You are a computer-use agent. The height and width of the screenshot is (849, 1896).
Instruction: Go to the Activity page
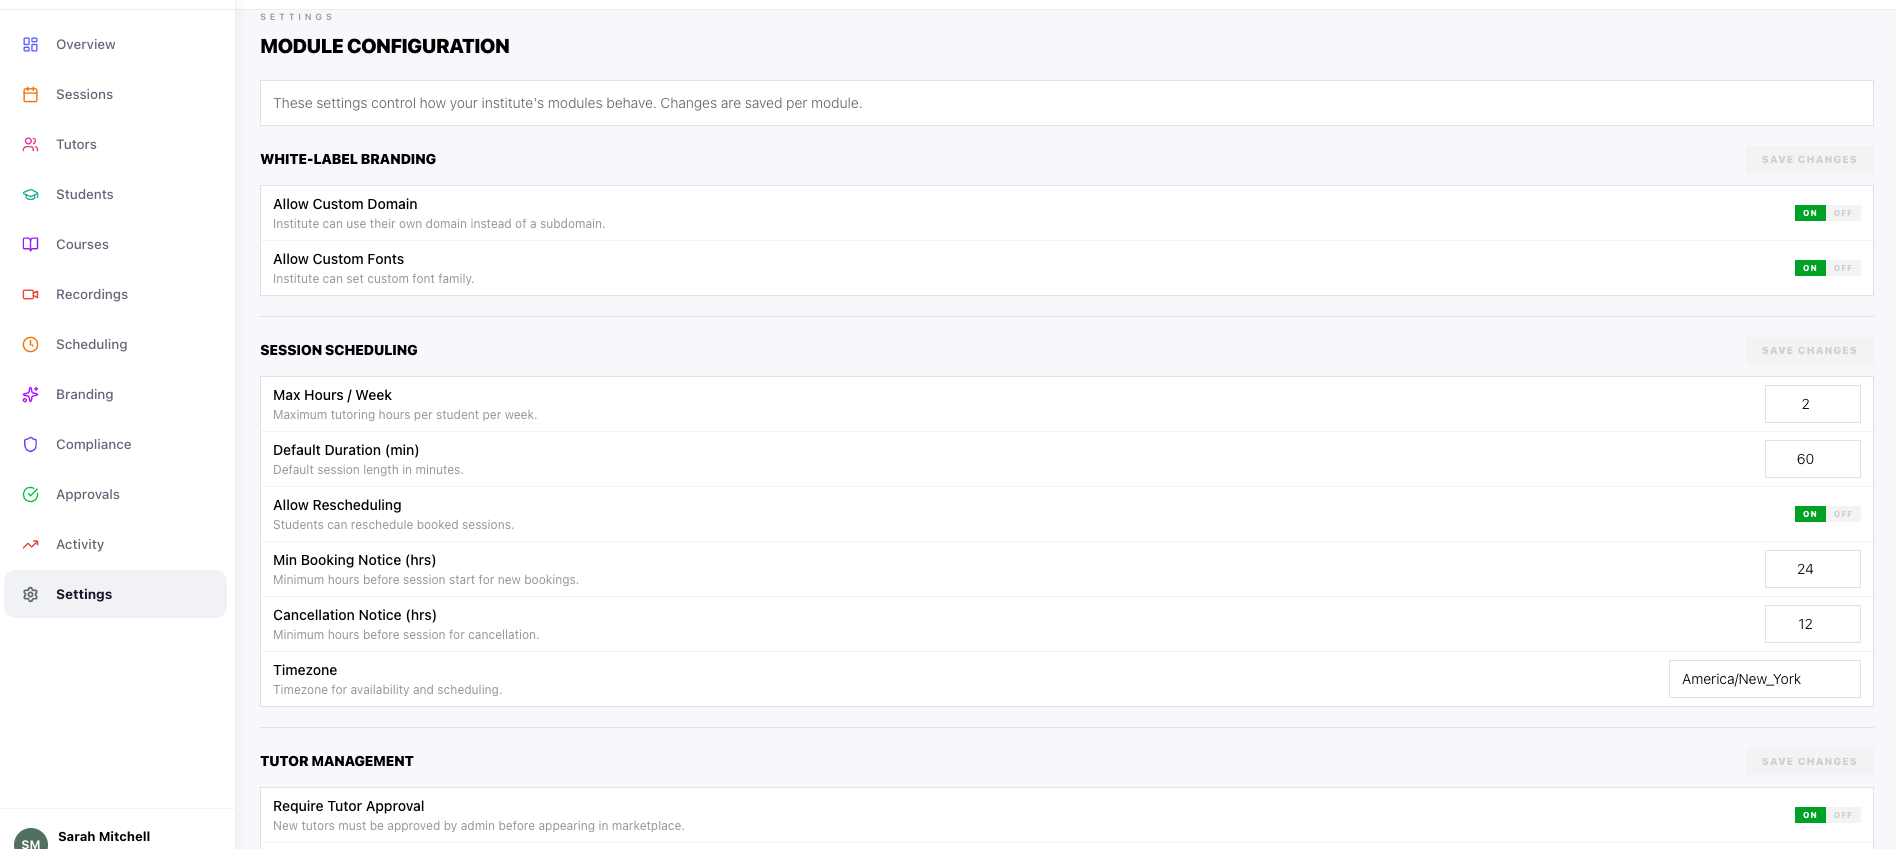coord(80,545)
